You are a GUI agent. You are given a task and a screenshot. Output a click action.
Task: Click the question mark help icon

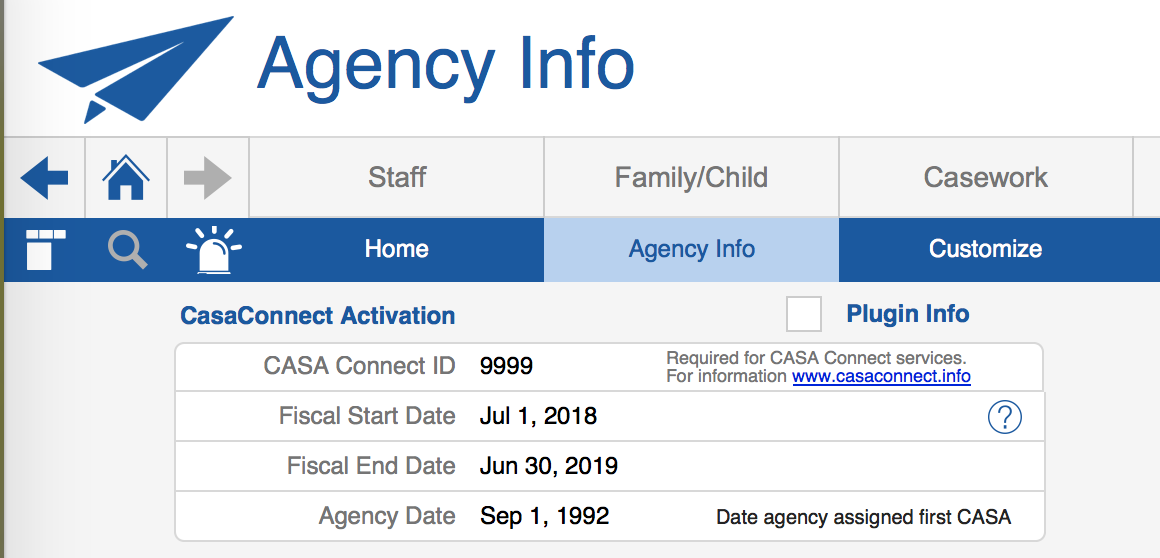click(x=1004, y=417)
